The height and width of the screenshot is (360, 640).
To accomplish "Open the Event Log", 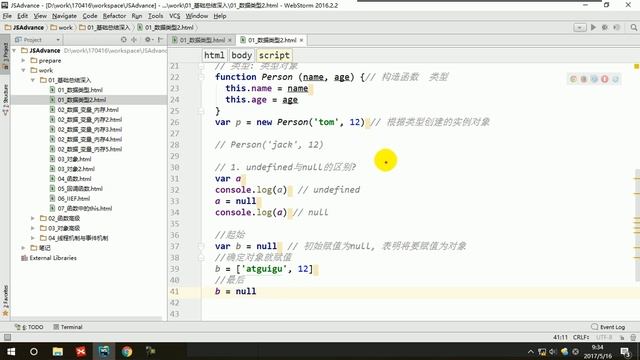I will point(608,327).
